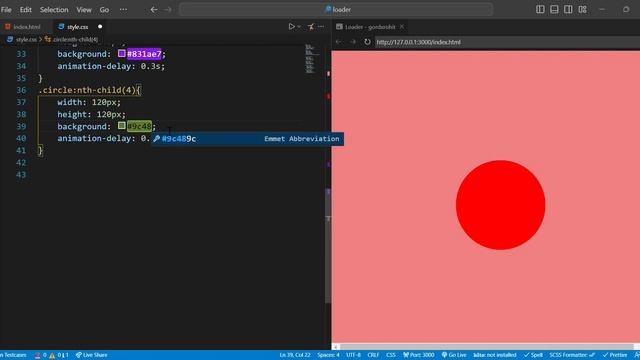Toggle the bottom panel layout icon

(x=554, y=9)
